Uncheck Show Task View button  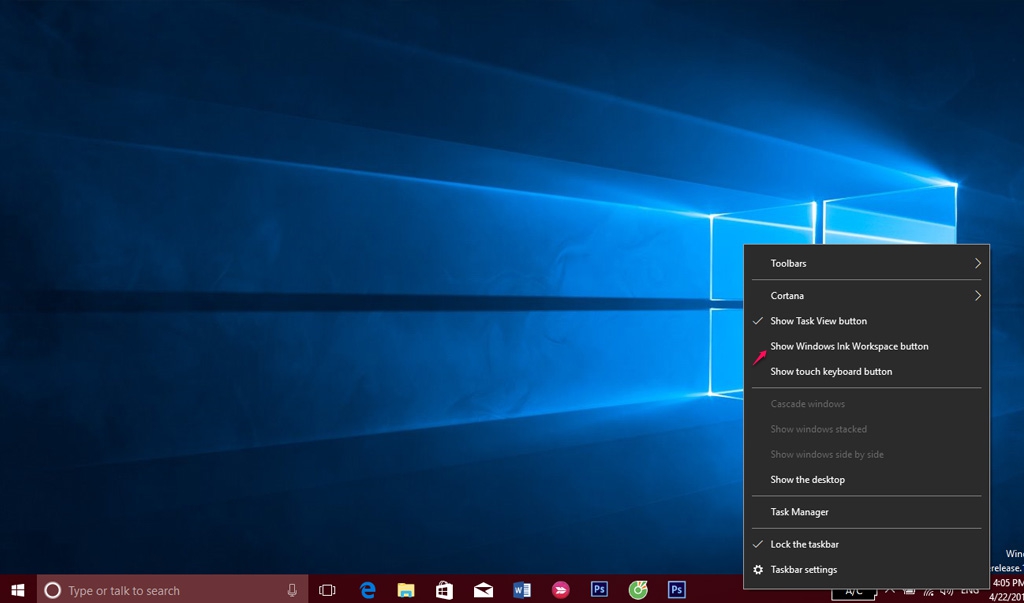(818, 321)
